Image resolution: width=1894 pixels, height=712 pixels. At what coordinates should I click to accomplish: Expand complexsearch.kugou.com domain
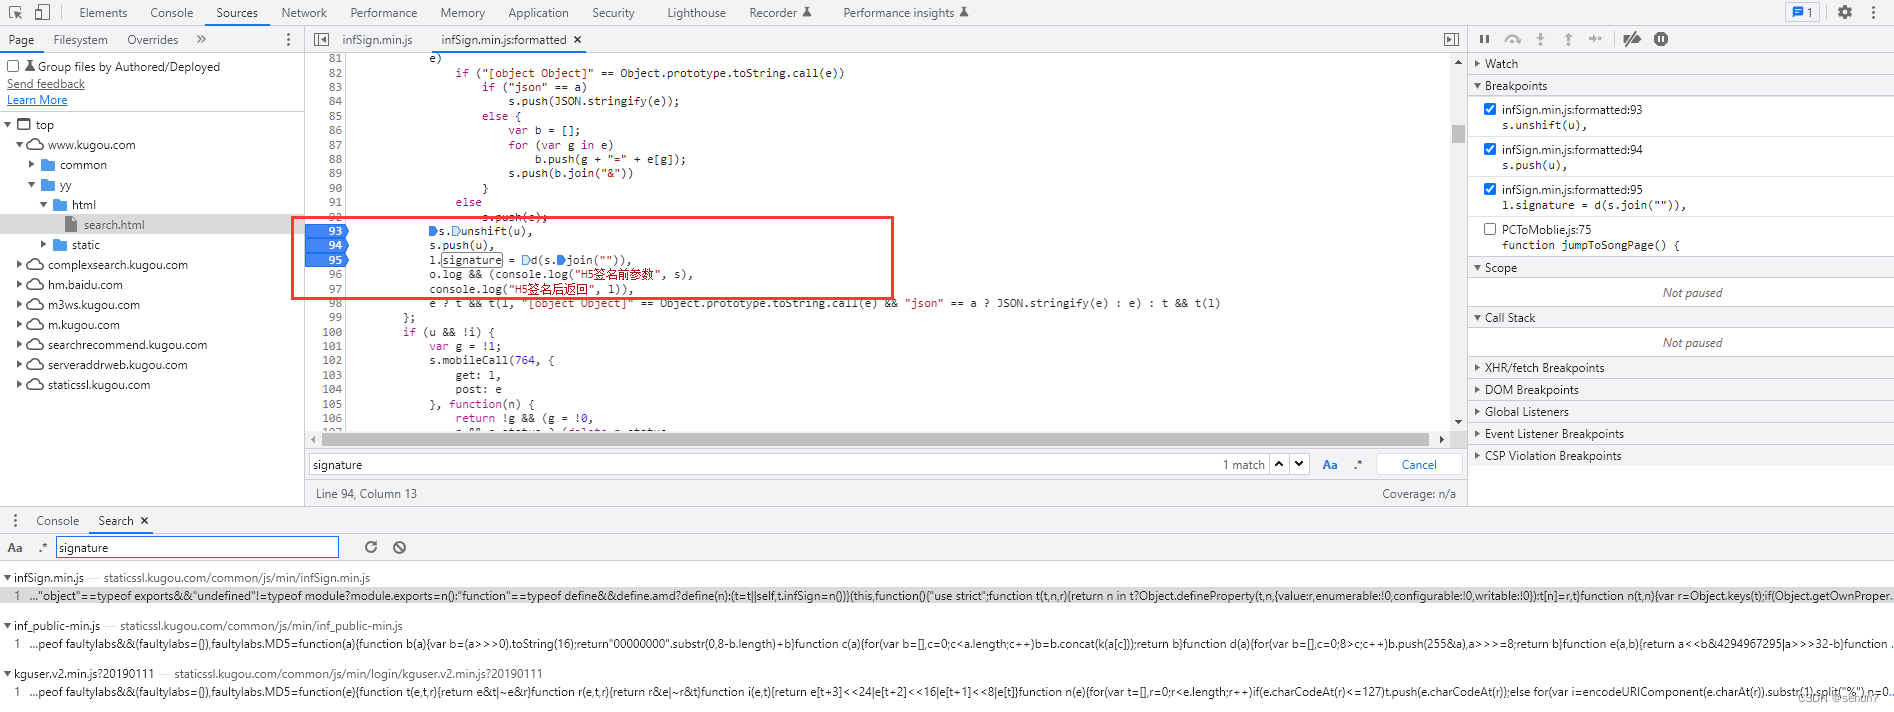pyautogui.click(x=19, y=264)
